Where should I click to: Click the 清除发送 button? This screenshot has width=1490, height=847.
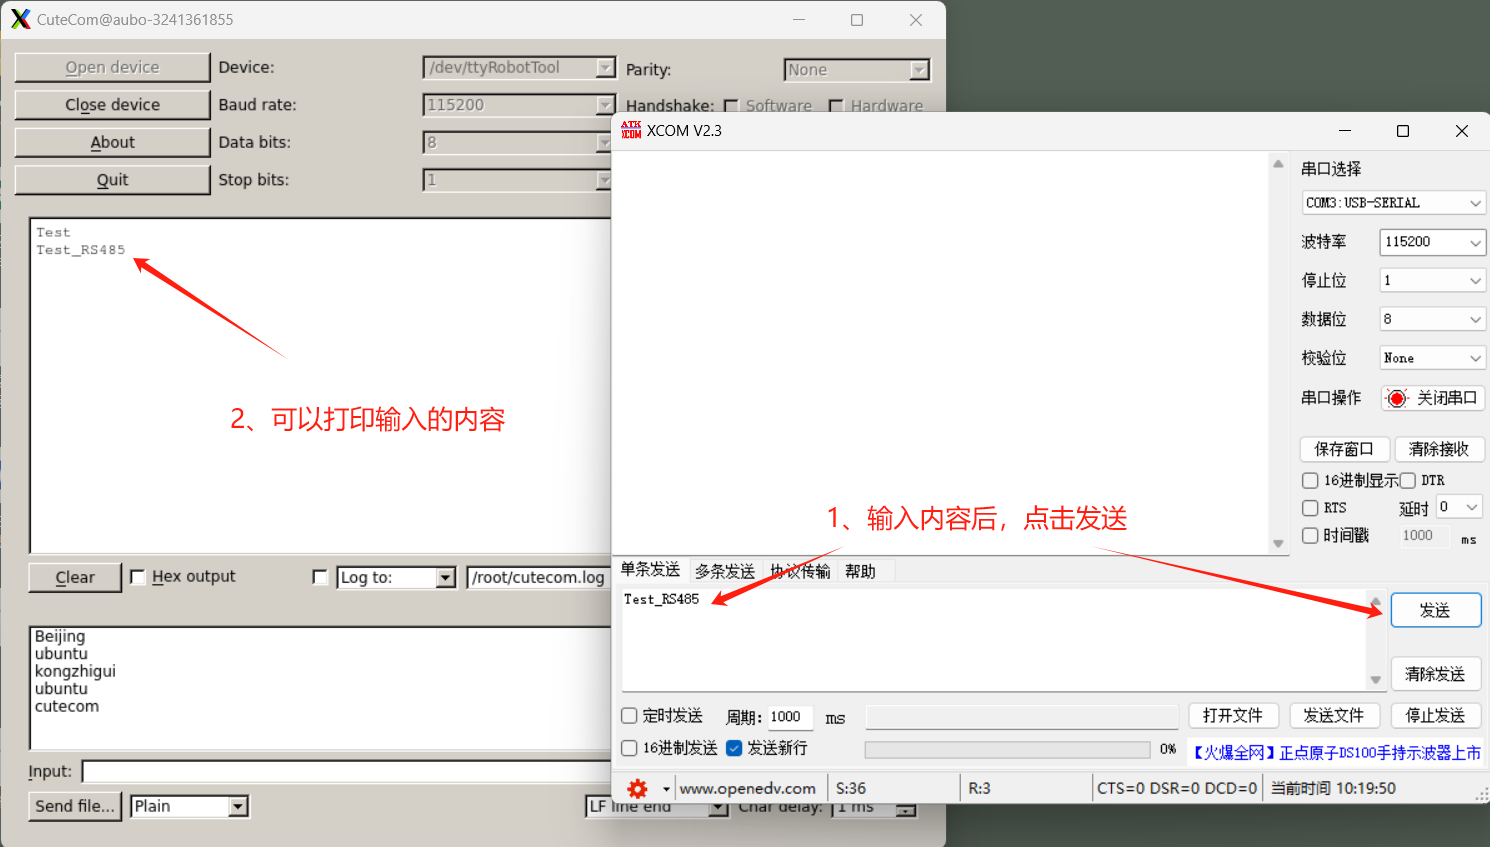tap(1435, 674)
